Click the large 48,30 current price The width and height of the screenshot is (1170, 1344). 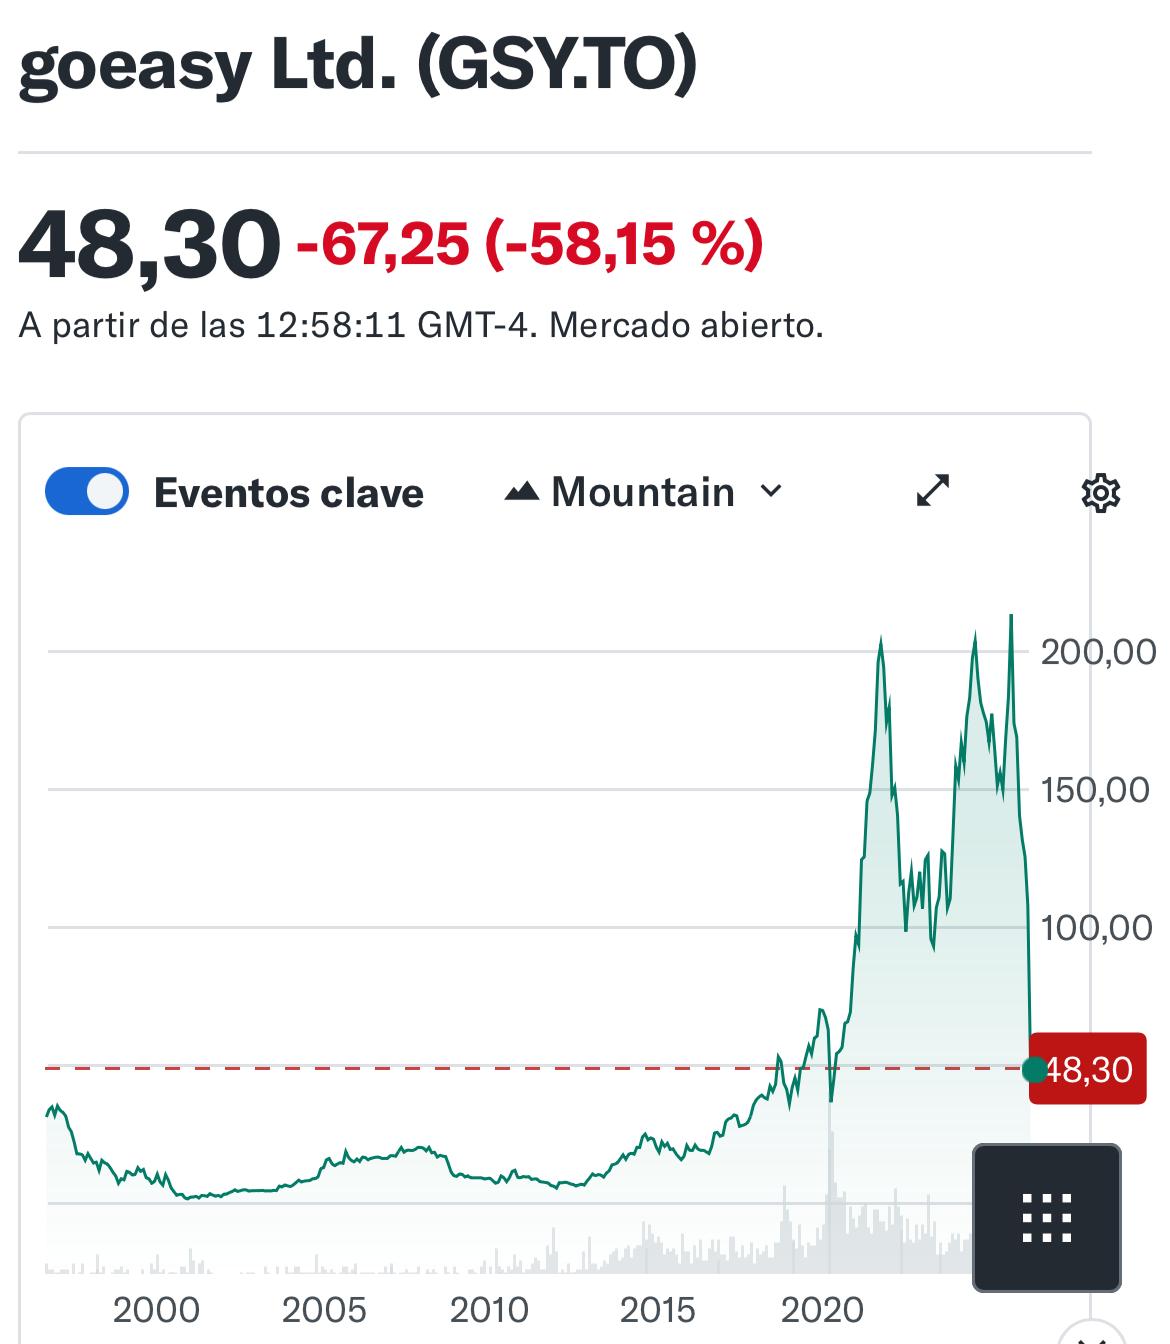(x=149, y=244)
